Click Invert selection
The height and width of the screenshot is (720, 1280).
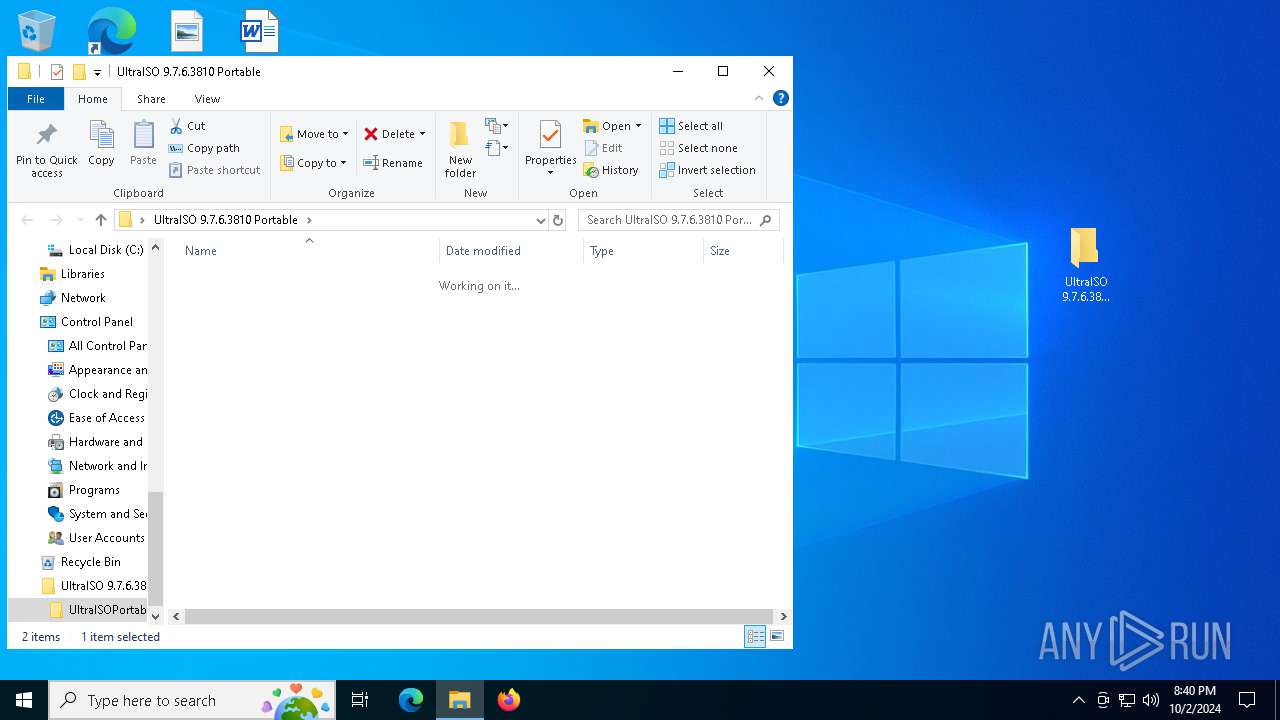[x=707, y=170]
